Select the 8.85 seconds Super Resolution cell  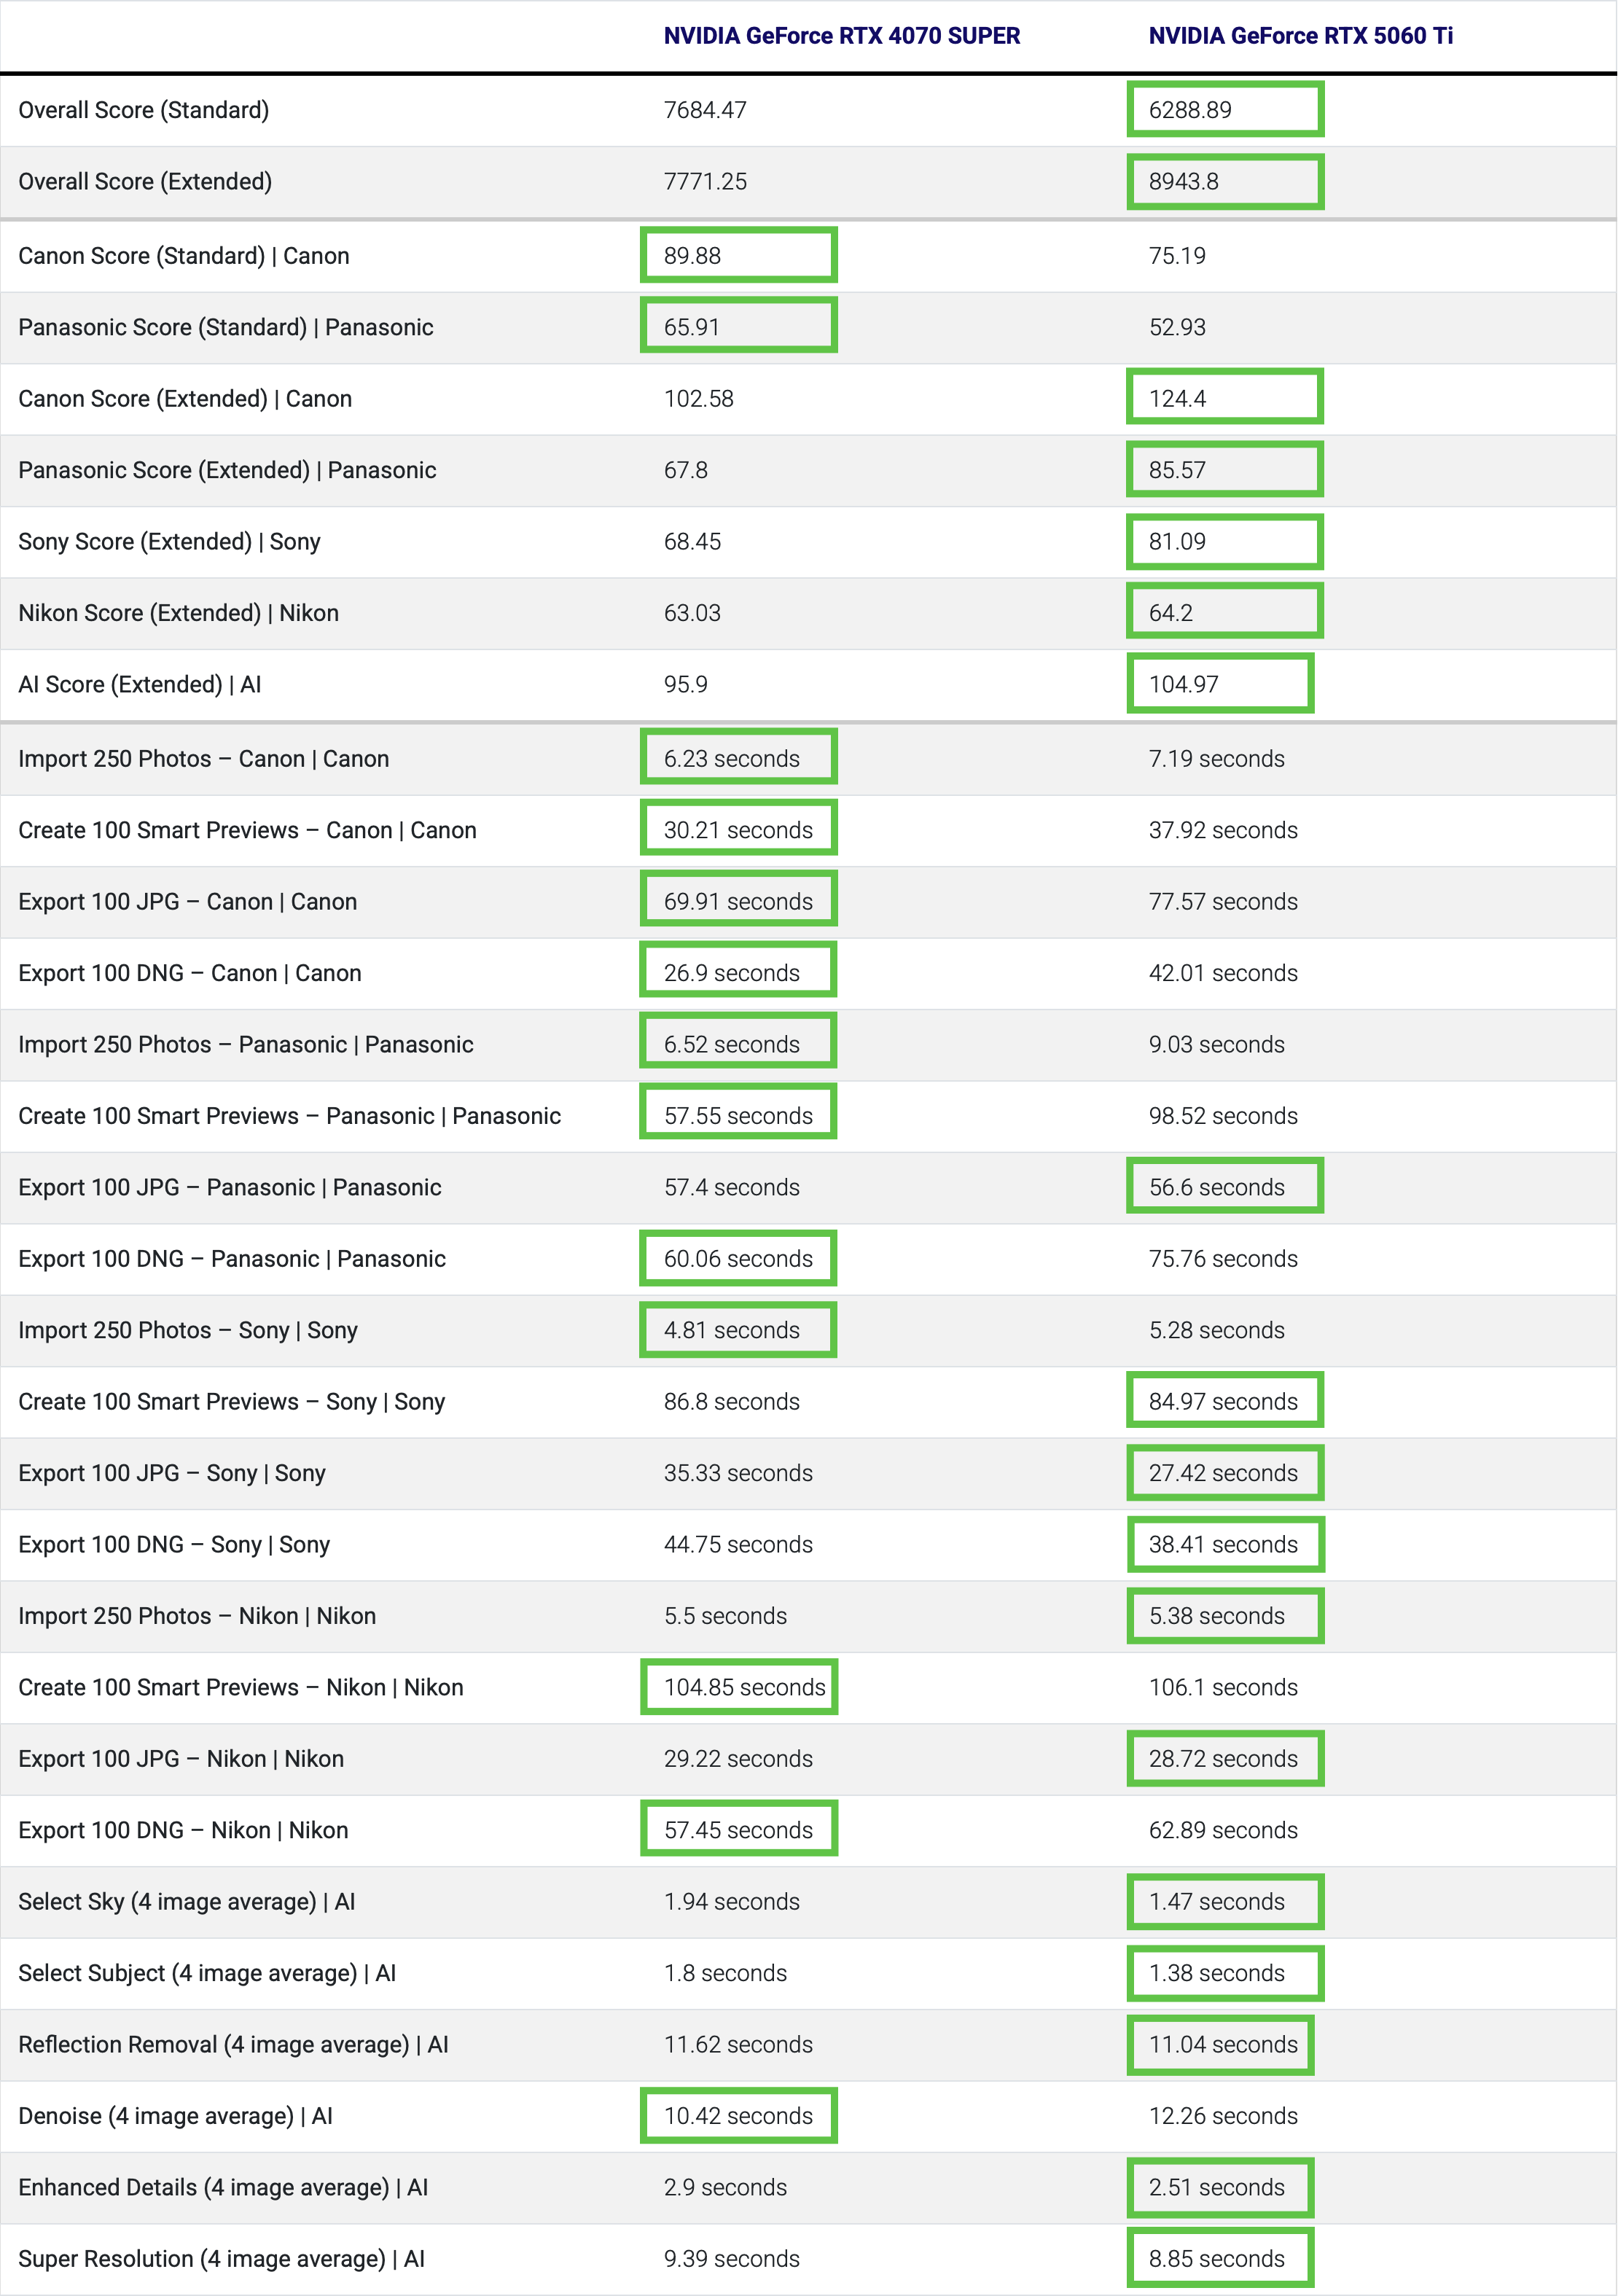(1220, 2258)
